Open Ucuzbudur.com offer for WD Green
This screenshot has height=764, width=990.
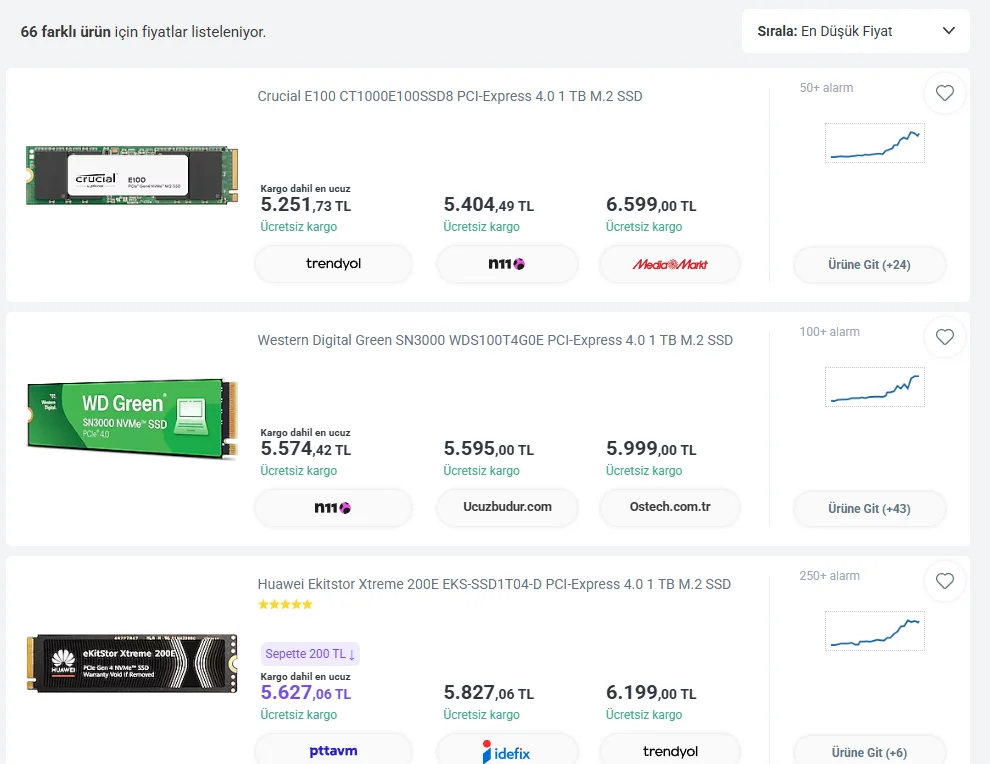click(507, 507)
